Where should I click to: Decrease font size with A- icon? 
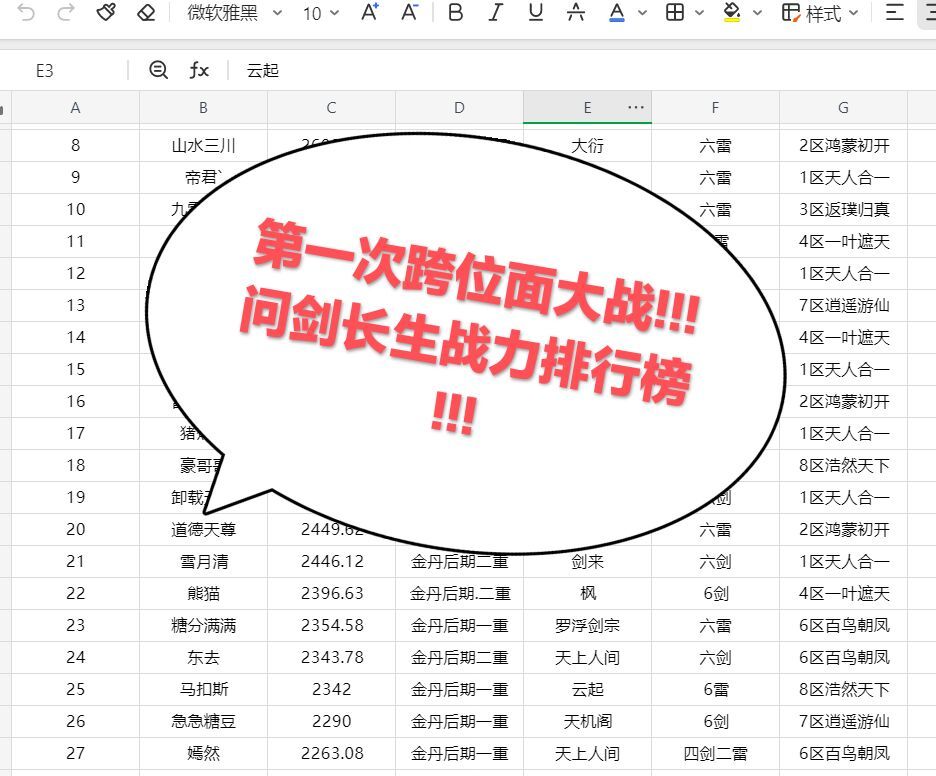410,12
